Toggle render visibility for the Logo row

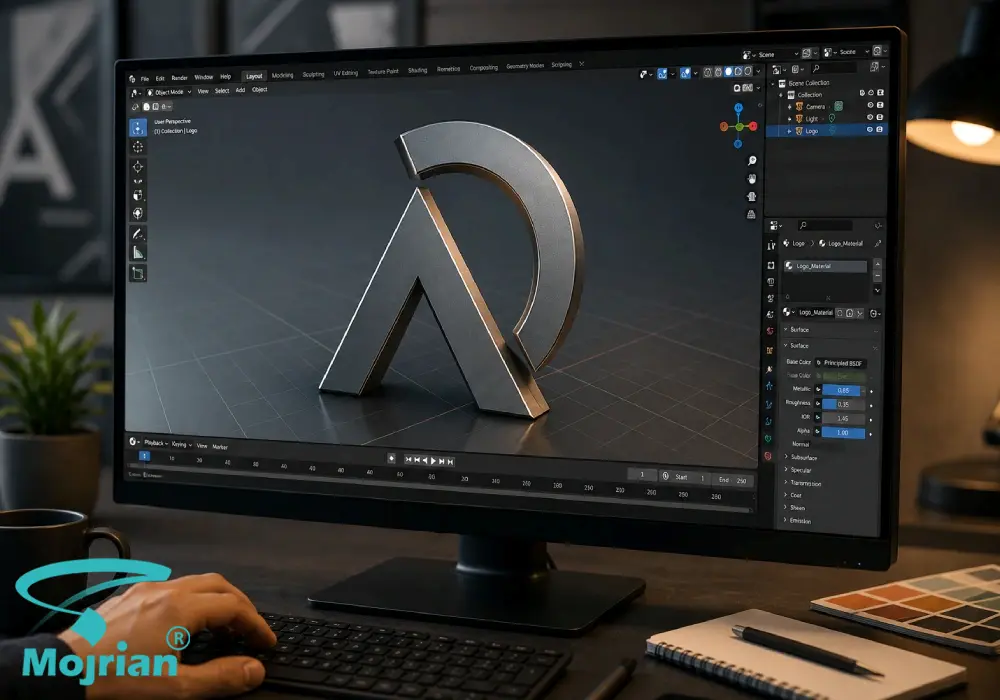pyautogui.click(x=879, y=129)
